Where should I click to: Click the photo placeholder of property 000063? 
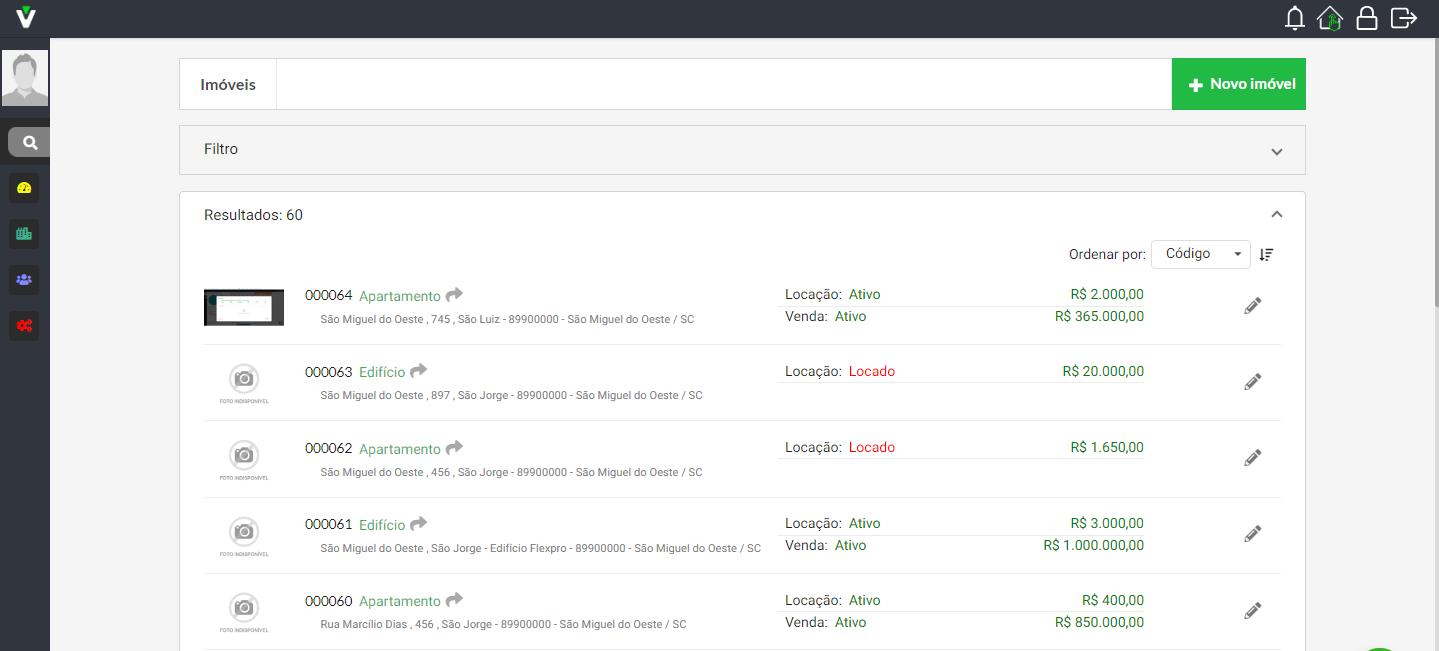pos(244,384)
